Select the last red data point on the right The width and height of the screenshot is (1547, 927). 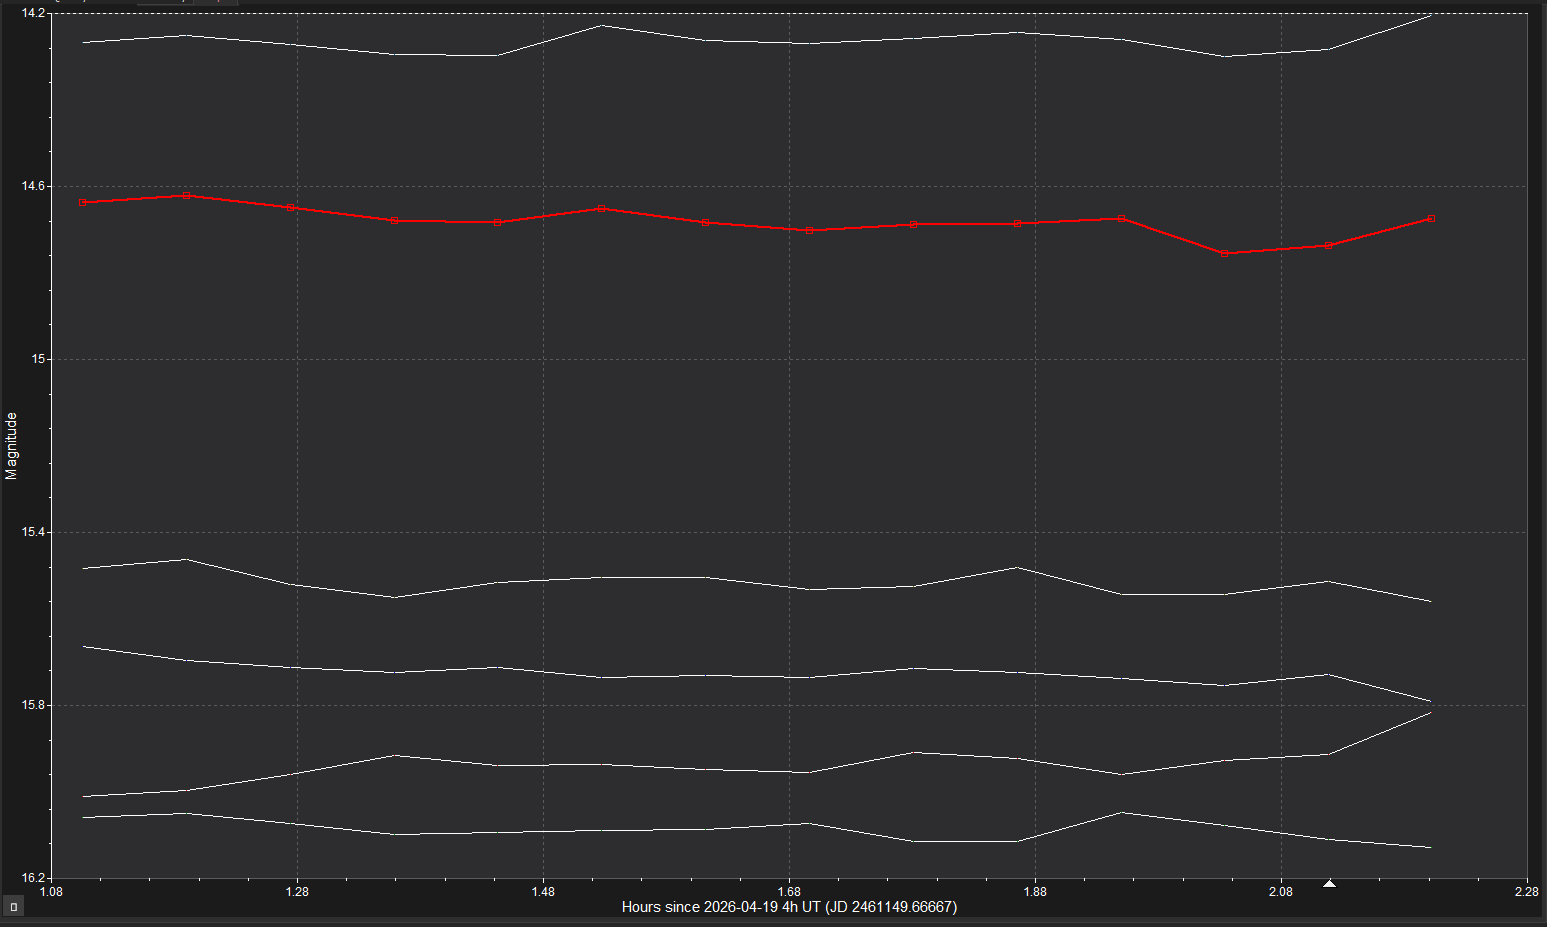point(1431,218)
